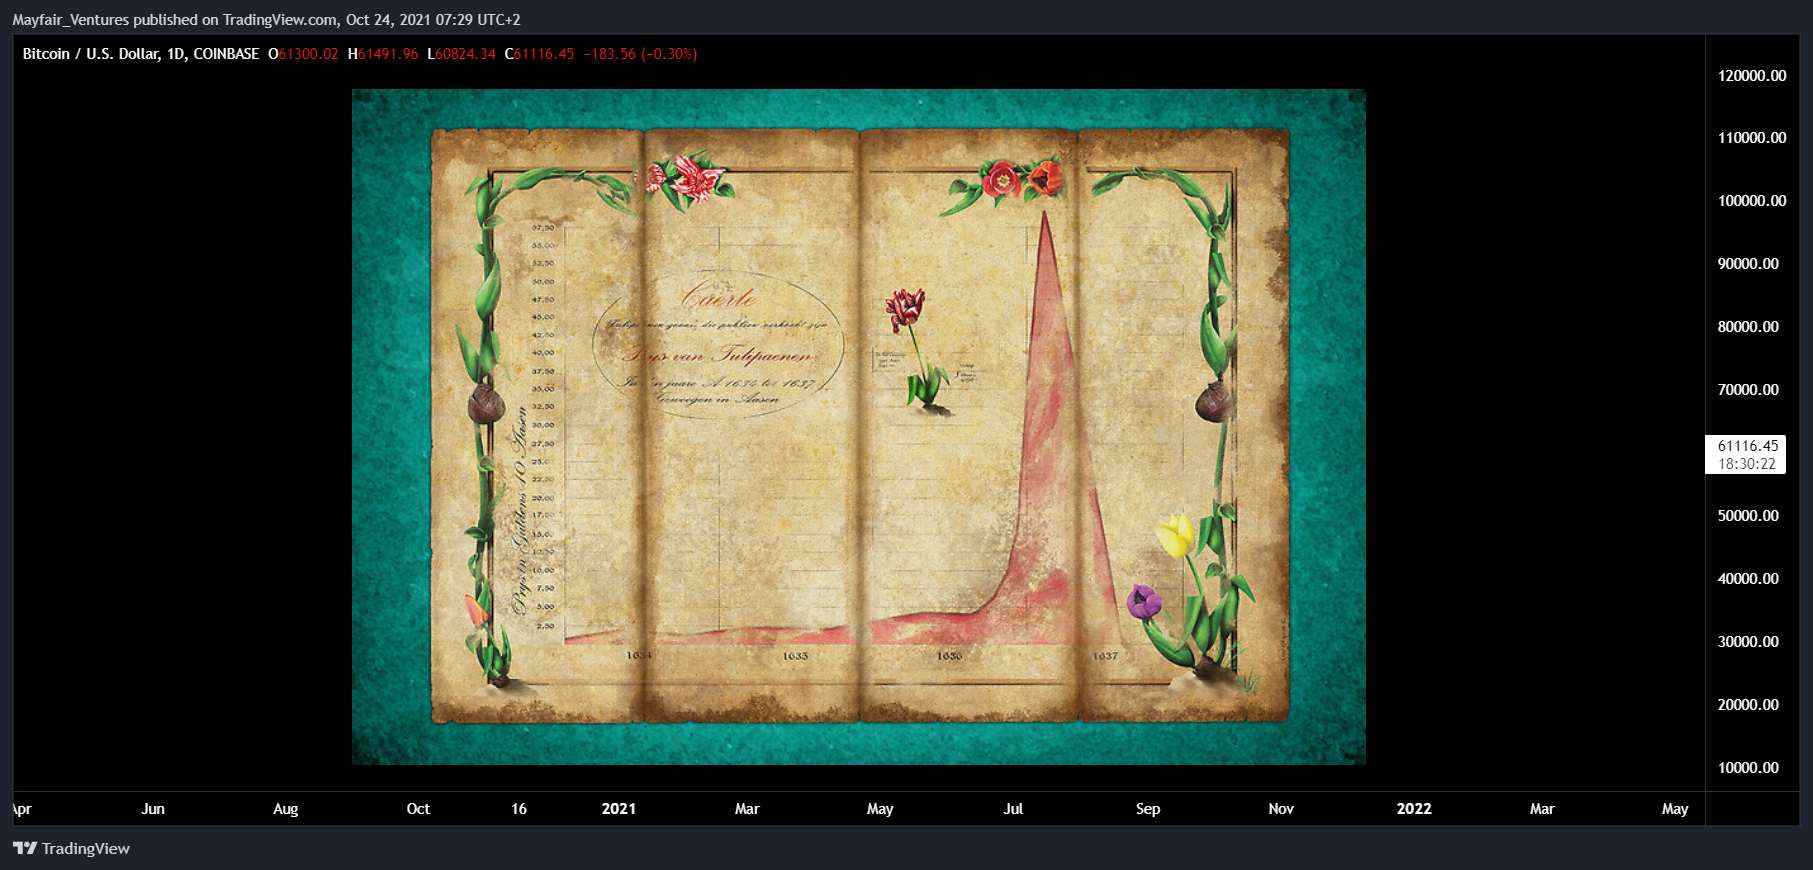
Task: Click the 90000.00 price axis label
Action: [x=1748, y=264]
